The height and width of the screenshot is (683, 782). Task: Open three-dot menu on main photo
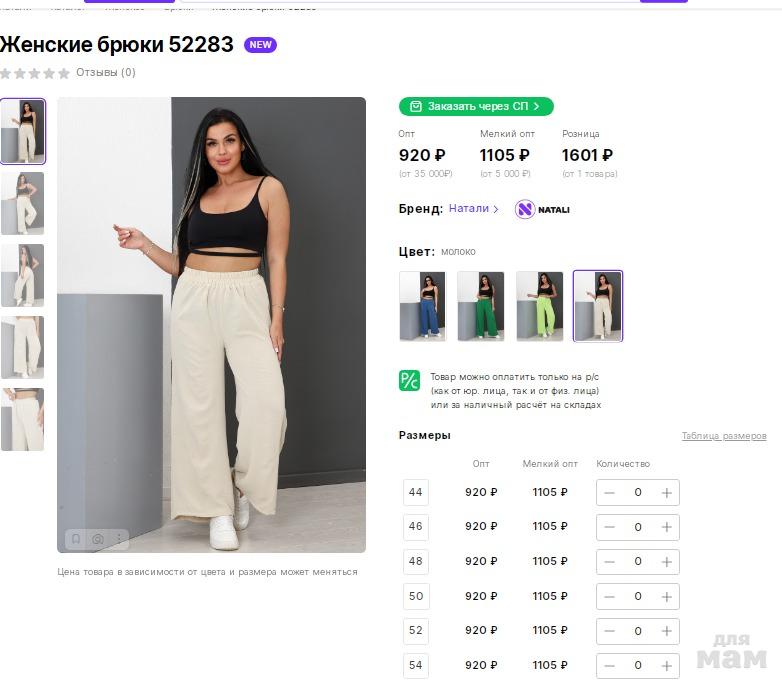coord(119,539)
